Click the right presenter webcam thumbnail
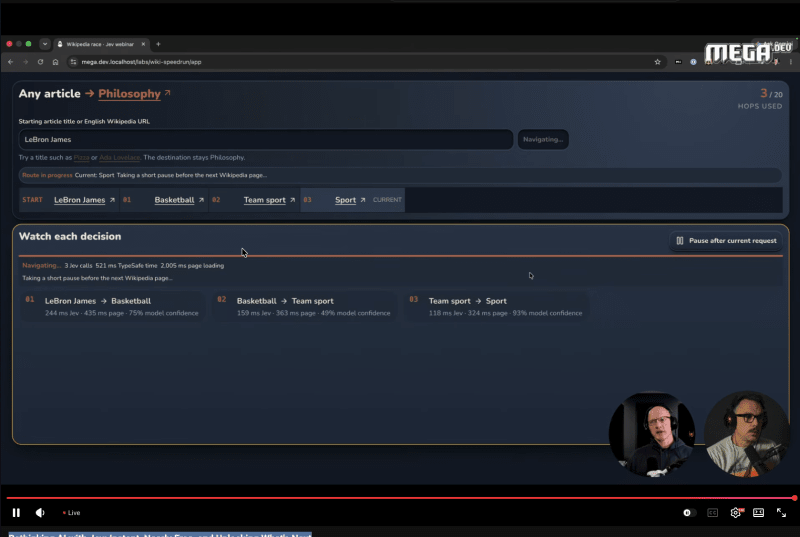Viewport: 800px width, 537px height. pos(746,434)
